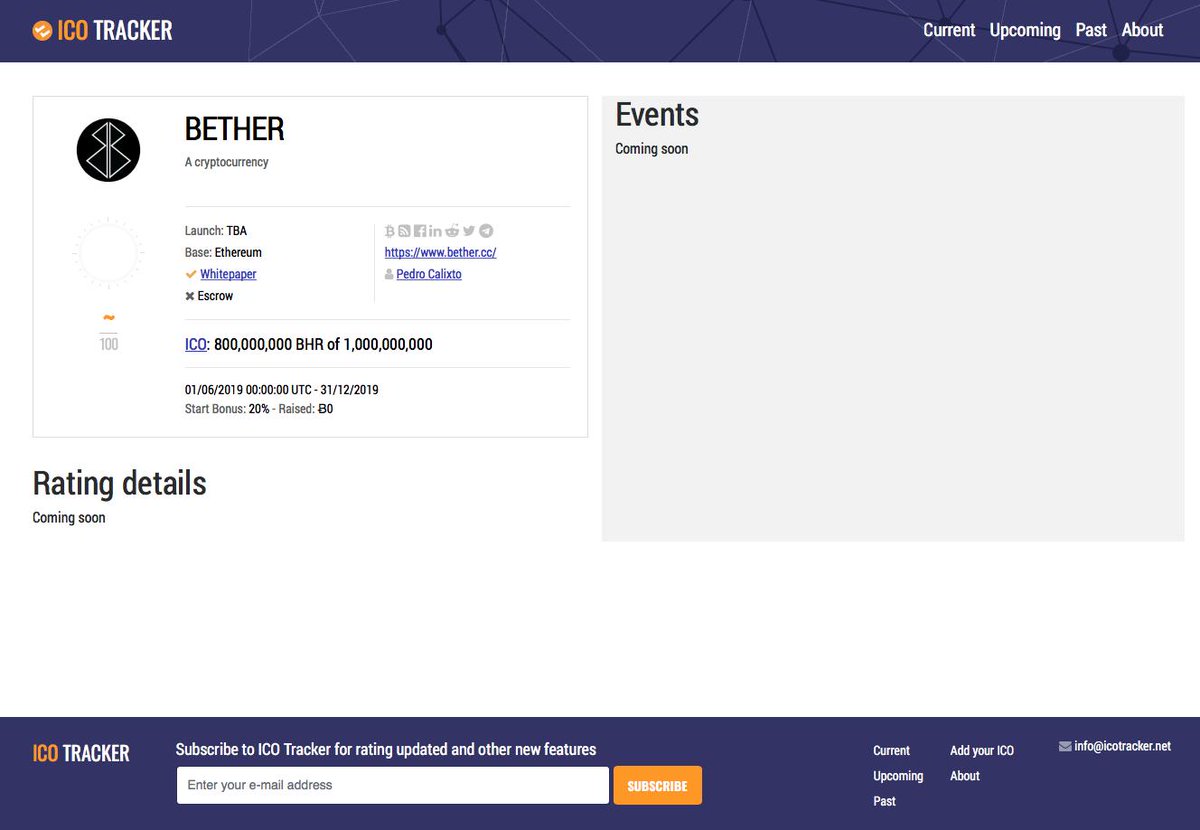Click the envelope icon in footer
The image size is (1200, 830).
1065,746
